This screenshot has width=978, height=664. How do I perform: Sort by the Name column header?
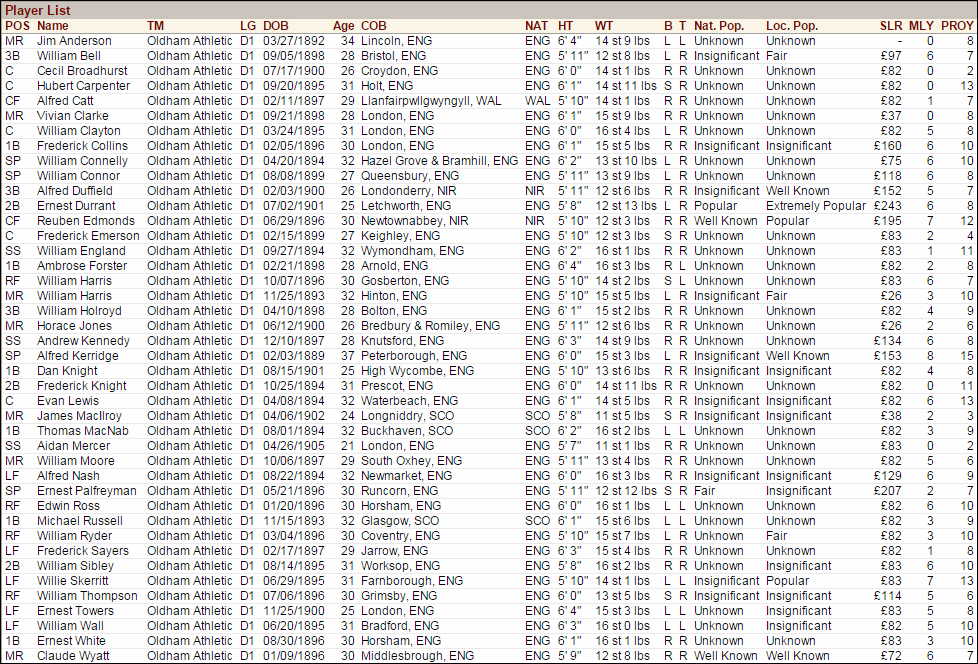[52, 26]
